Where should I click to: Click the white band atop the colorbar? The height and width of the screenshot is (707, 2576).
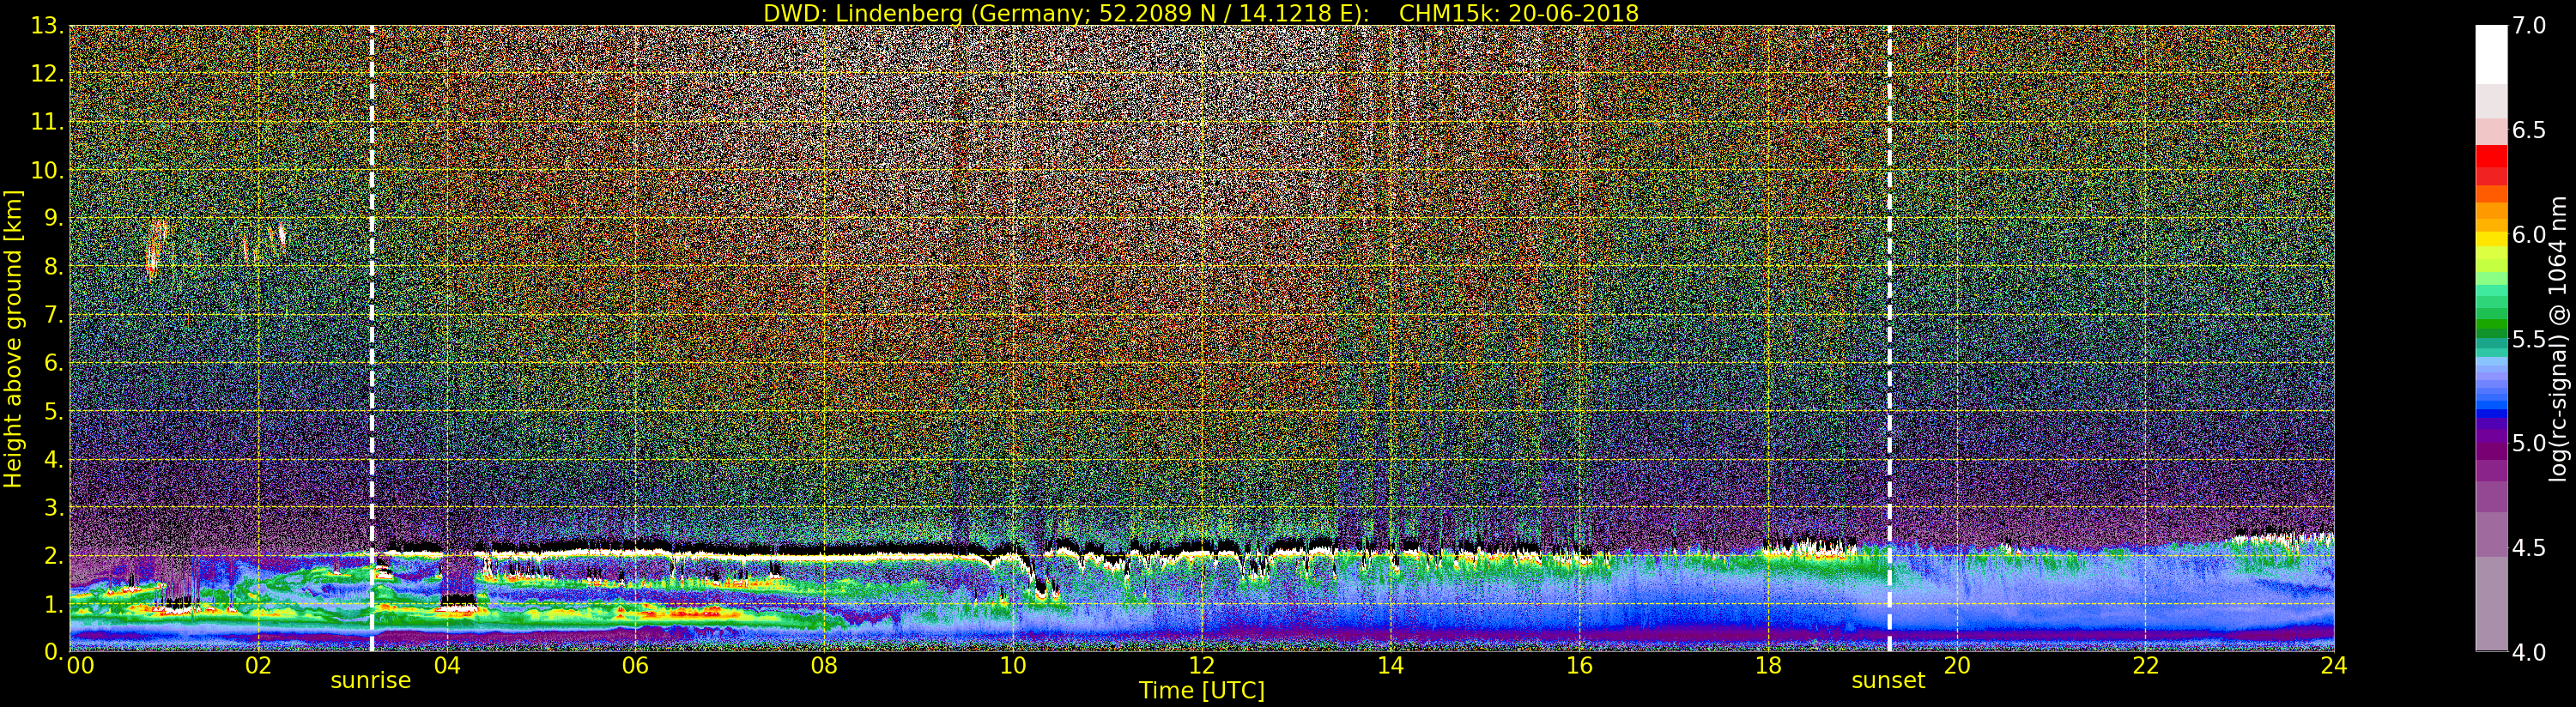point(2491,54)
